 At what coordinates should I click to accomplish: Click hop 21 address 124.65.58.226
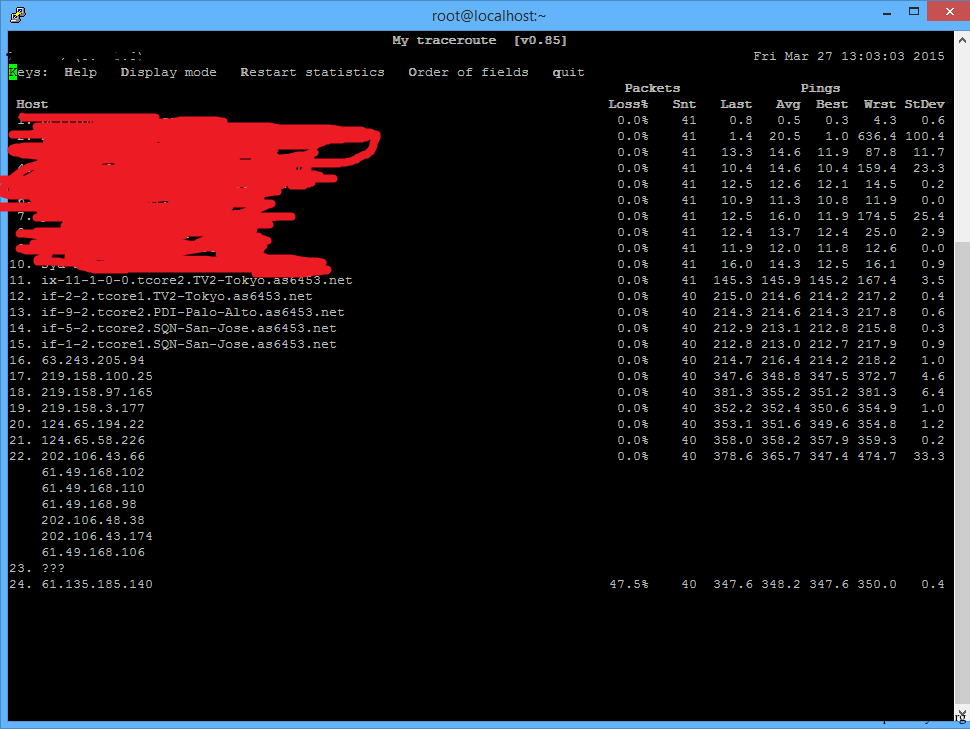pos(93,441)
